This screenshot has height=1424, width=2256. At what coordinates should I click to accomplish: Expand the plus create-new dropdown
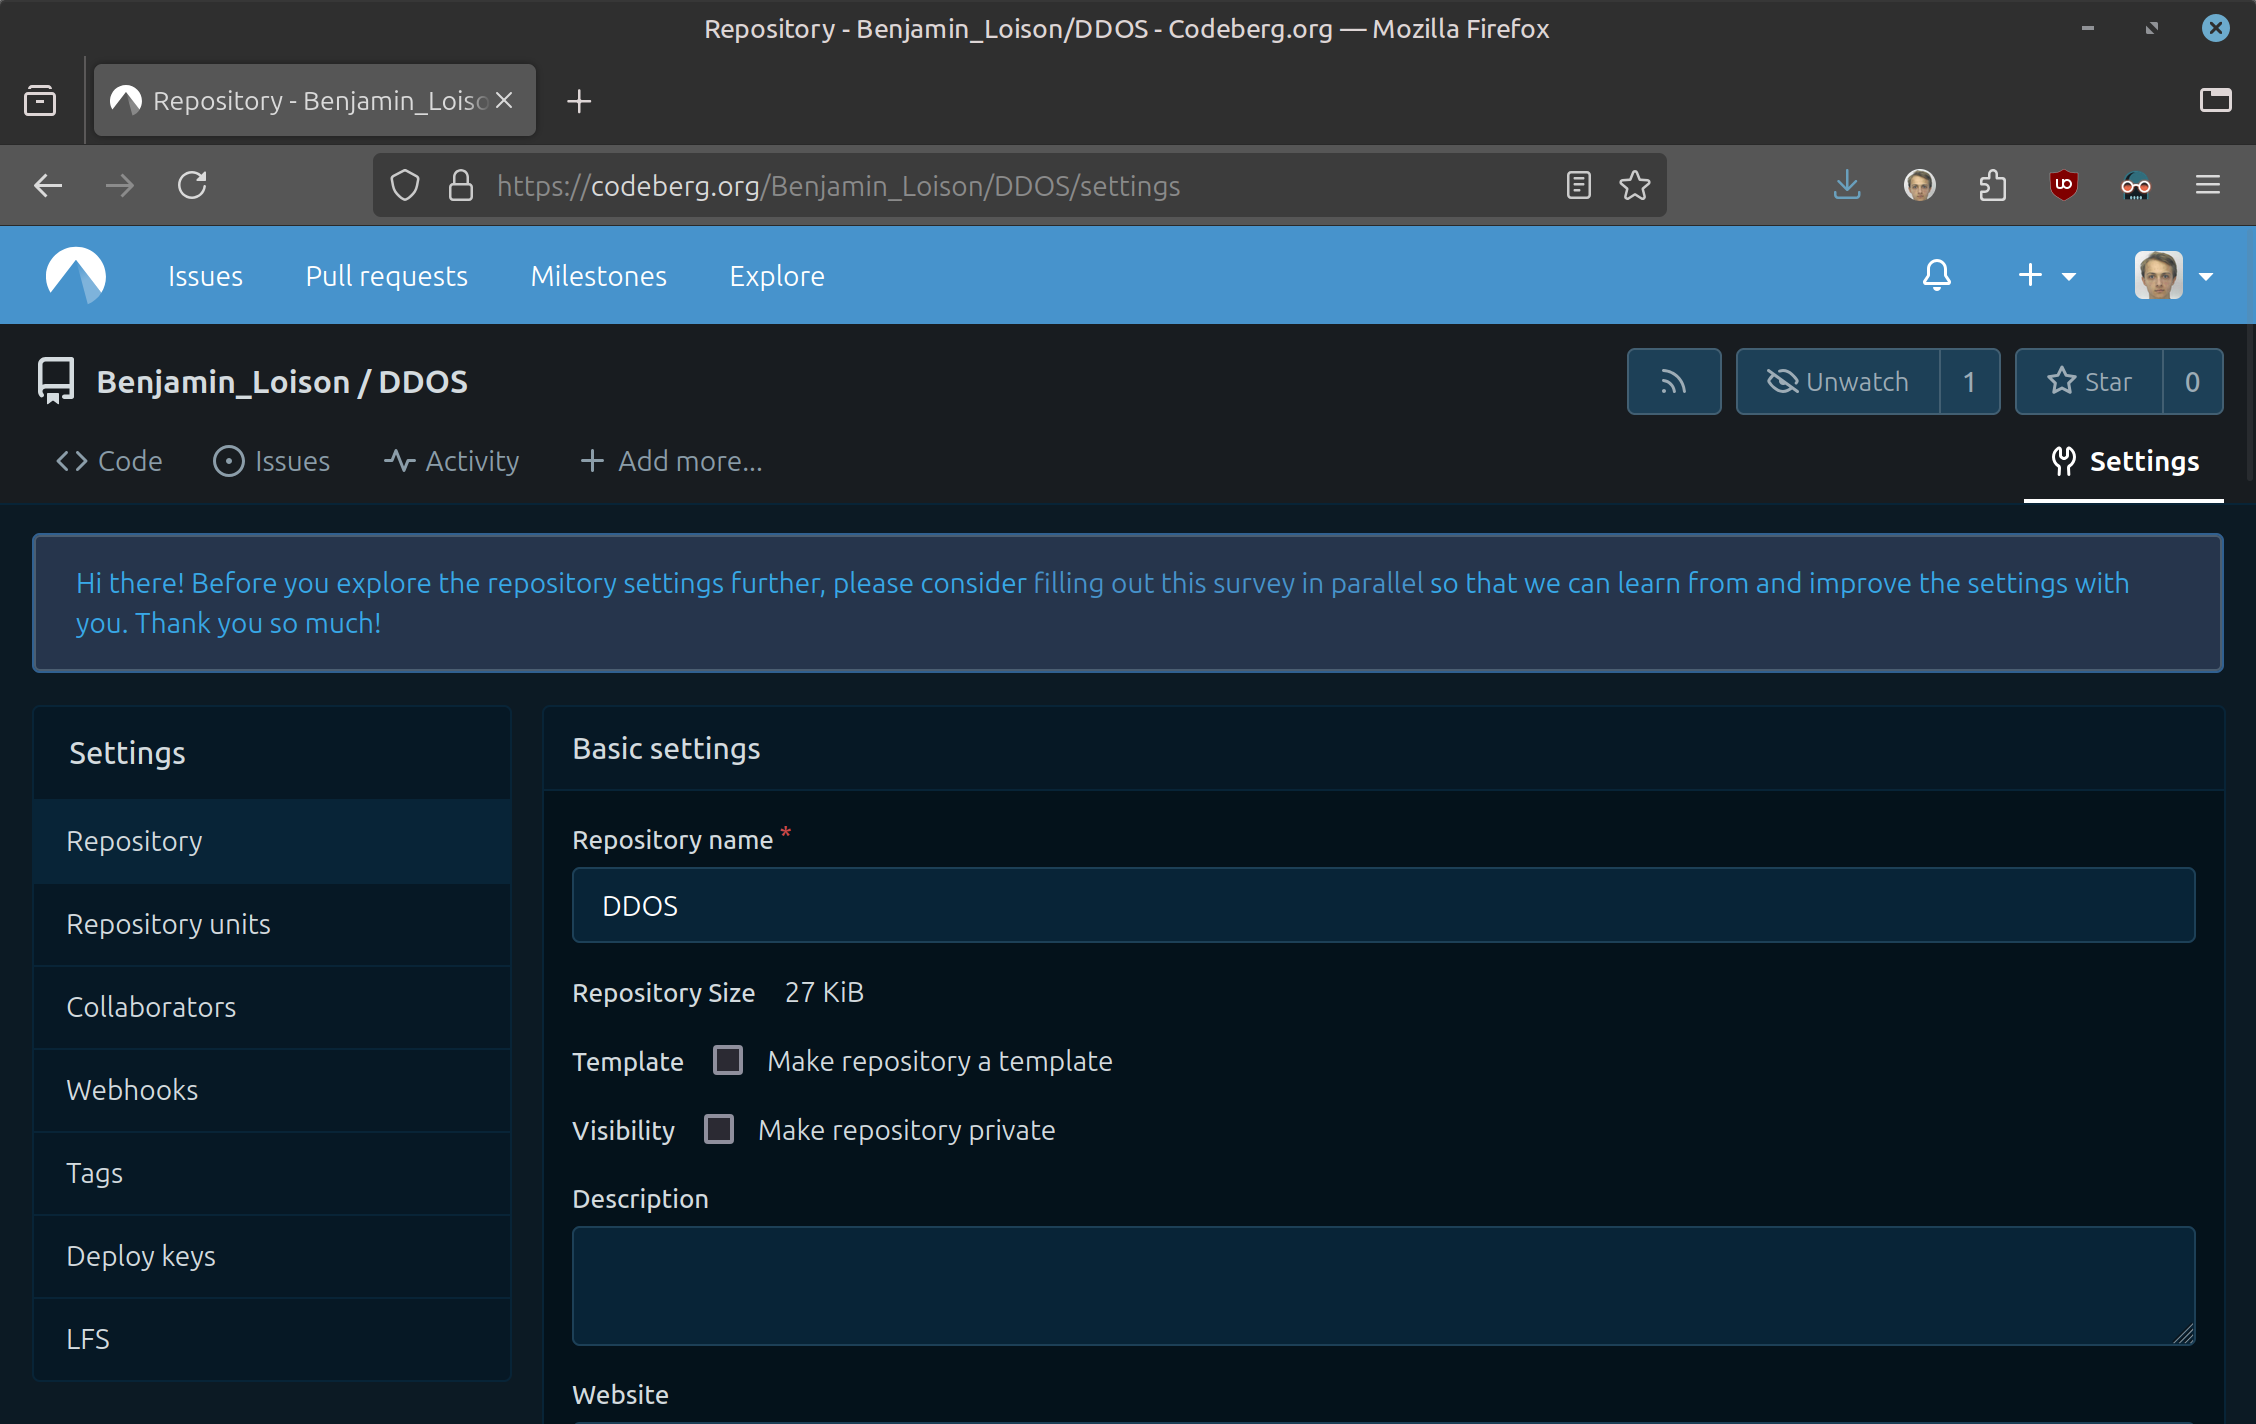click(x=2046, y=276)
